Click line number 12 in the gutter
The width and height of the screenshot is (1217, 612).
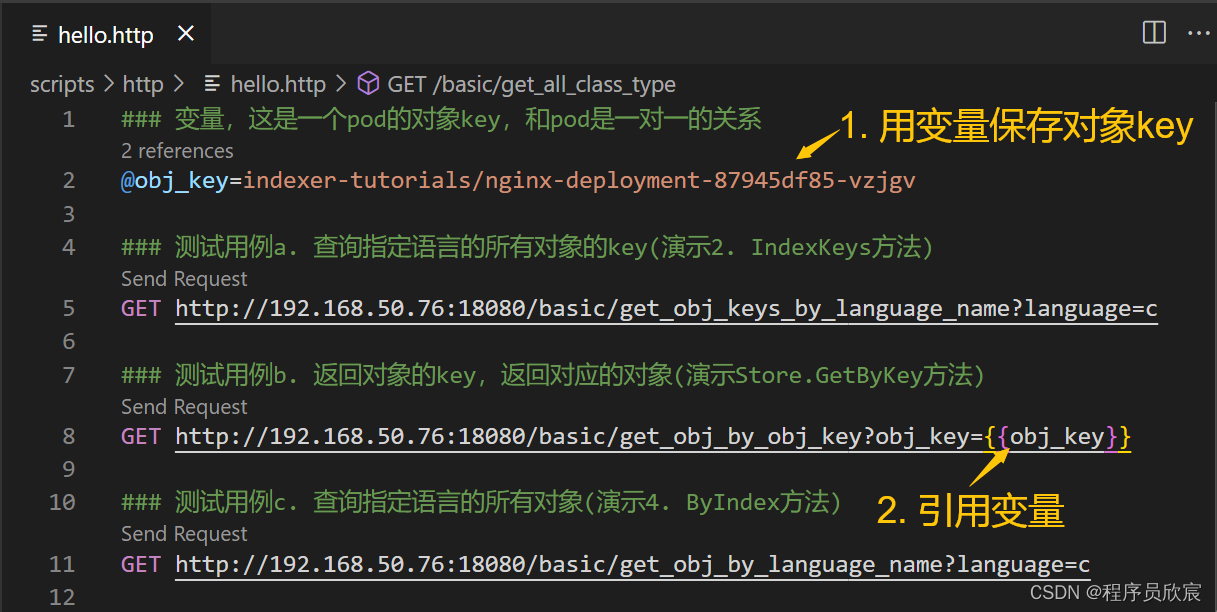point(62,597)
